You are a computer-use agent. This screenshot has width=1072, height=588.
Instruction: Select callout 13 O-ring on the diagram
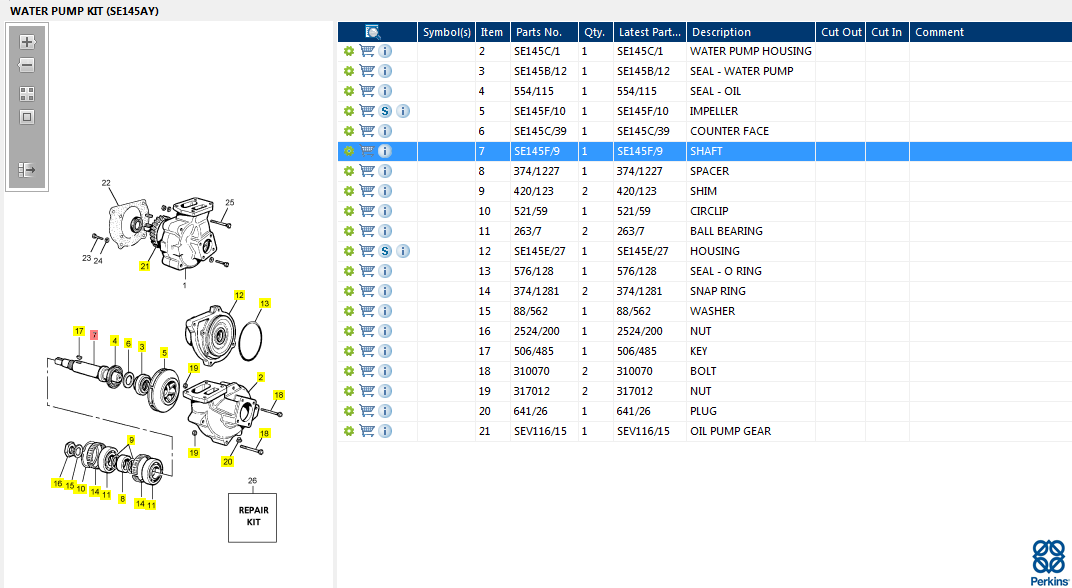265,303
